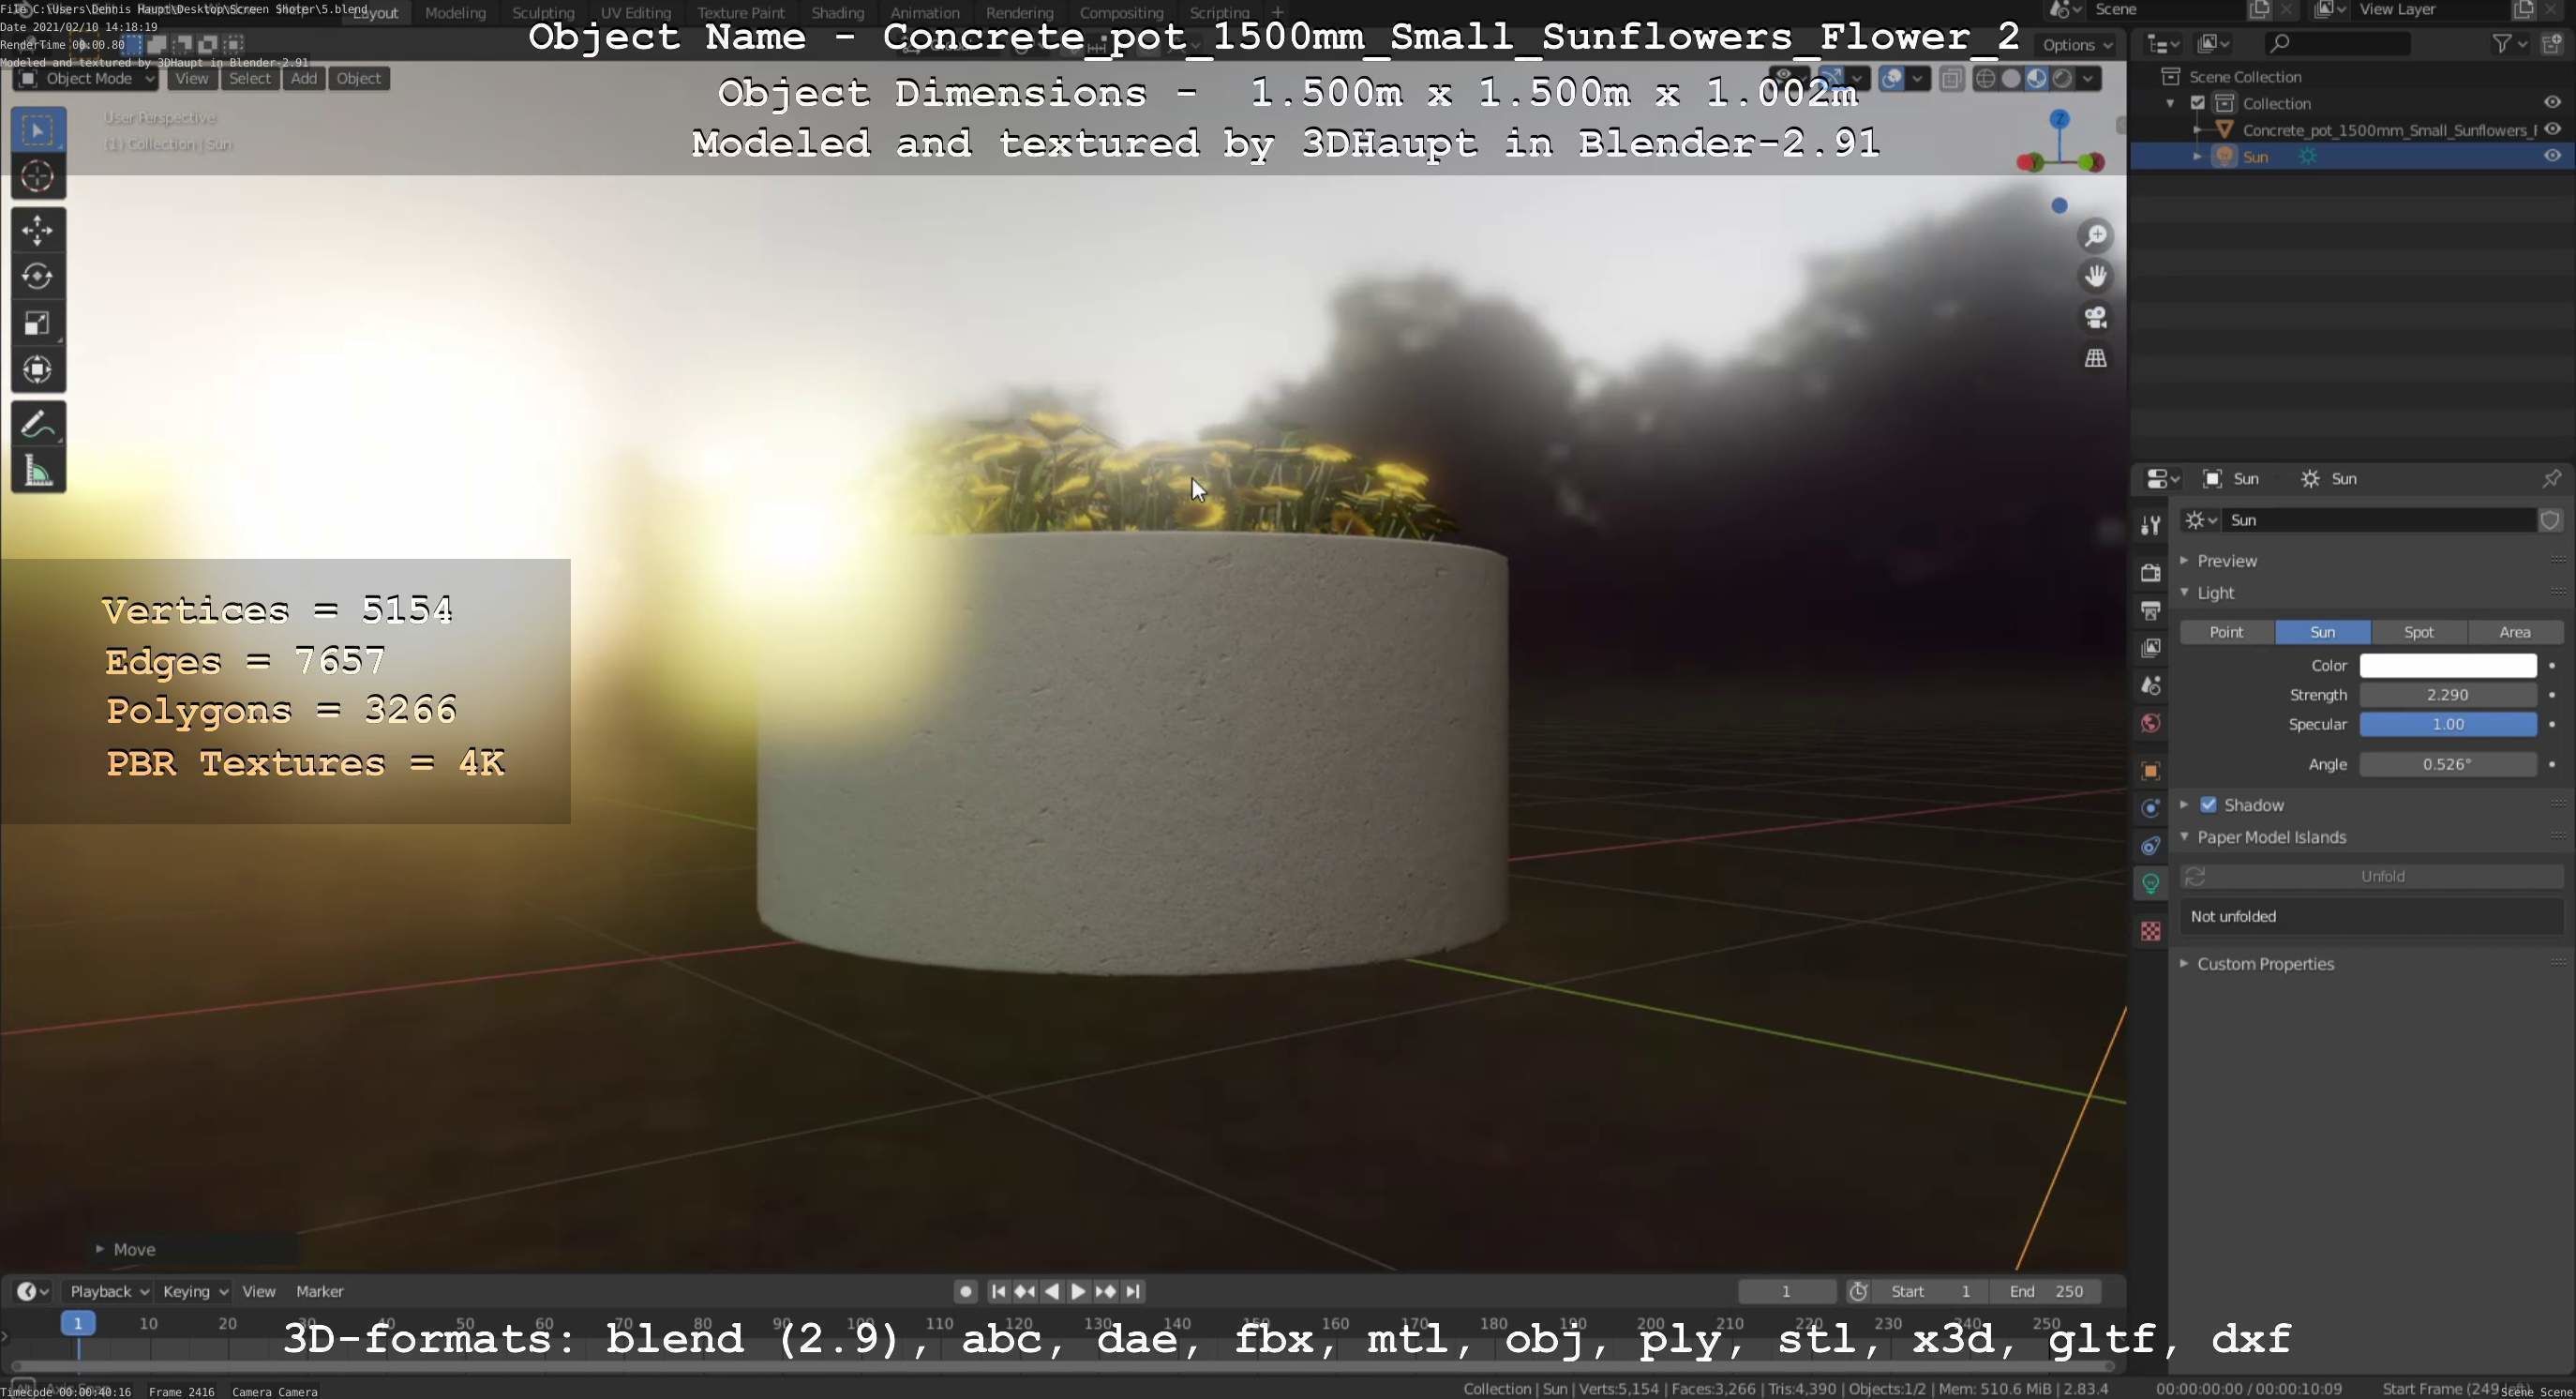Open the Texture properties tab
Screen dimensions: 2576x1399
pyautogui.click(x=2150, y=931)
